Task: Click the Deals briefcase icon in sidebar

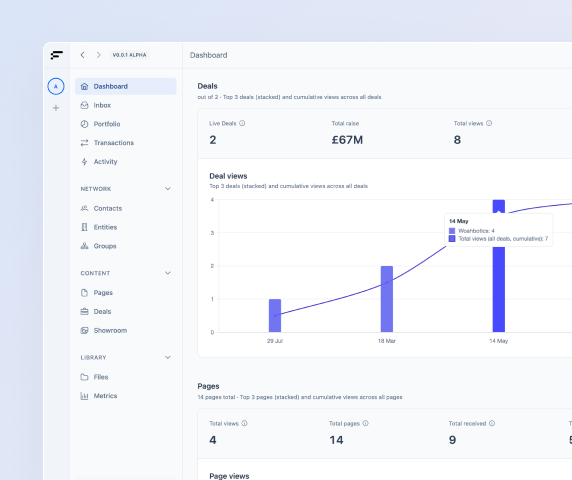Action: [84, 311]
